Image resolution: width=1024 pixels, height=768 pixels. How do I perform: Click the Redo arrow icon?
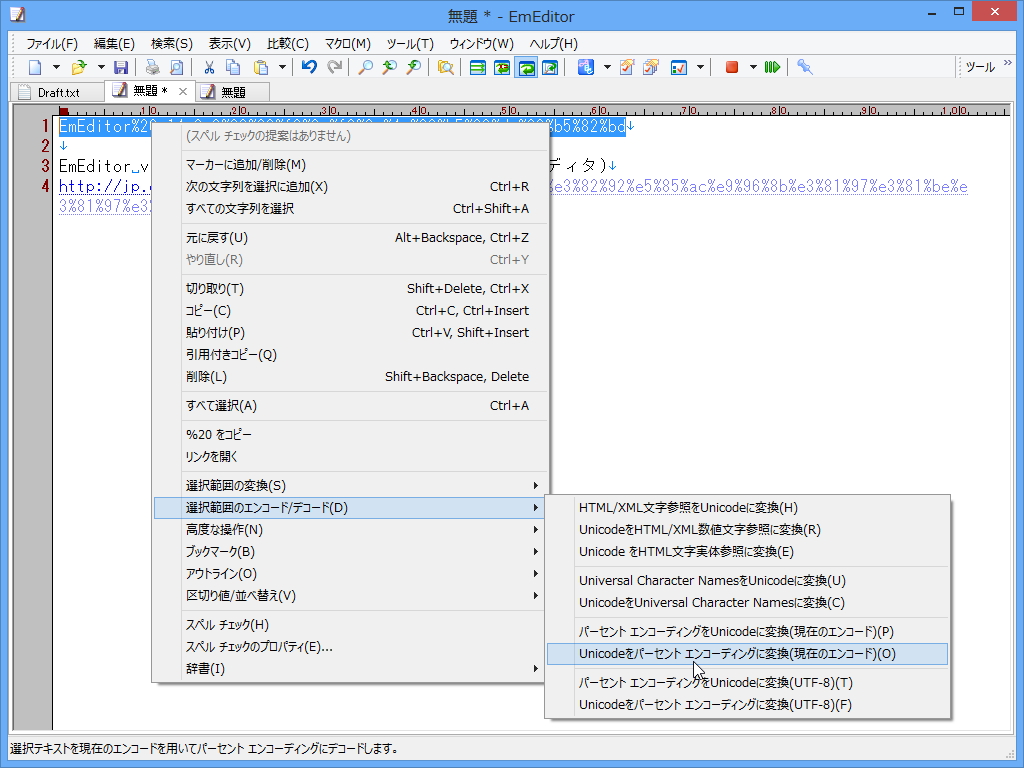pos(334,67)
